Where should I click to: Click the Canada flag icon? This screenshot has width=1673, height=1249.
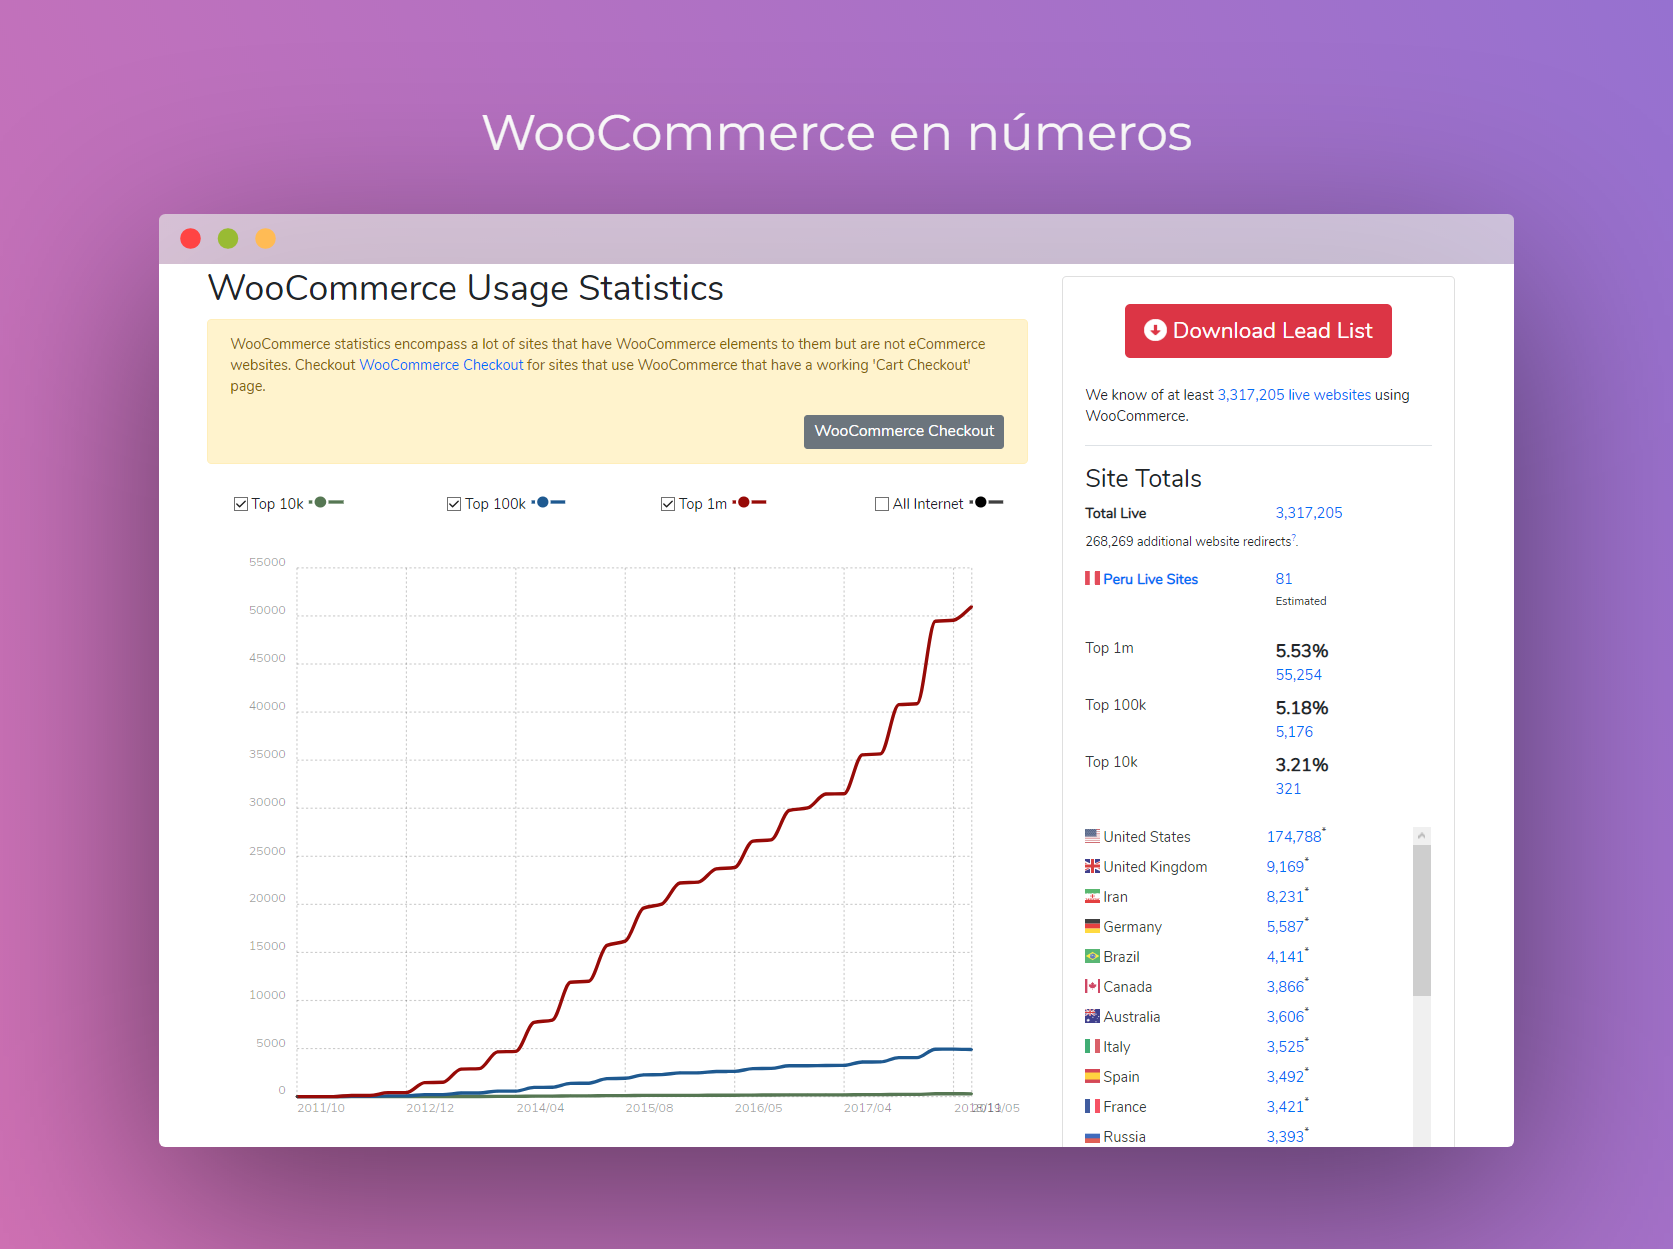tap(1092, 986)
